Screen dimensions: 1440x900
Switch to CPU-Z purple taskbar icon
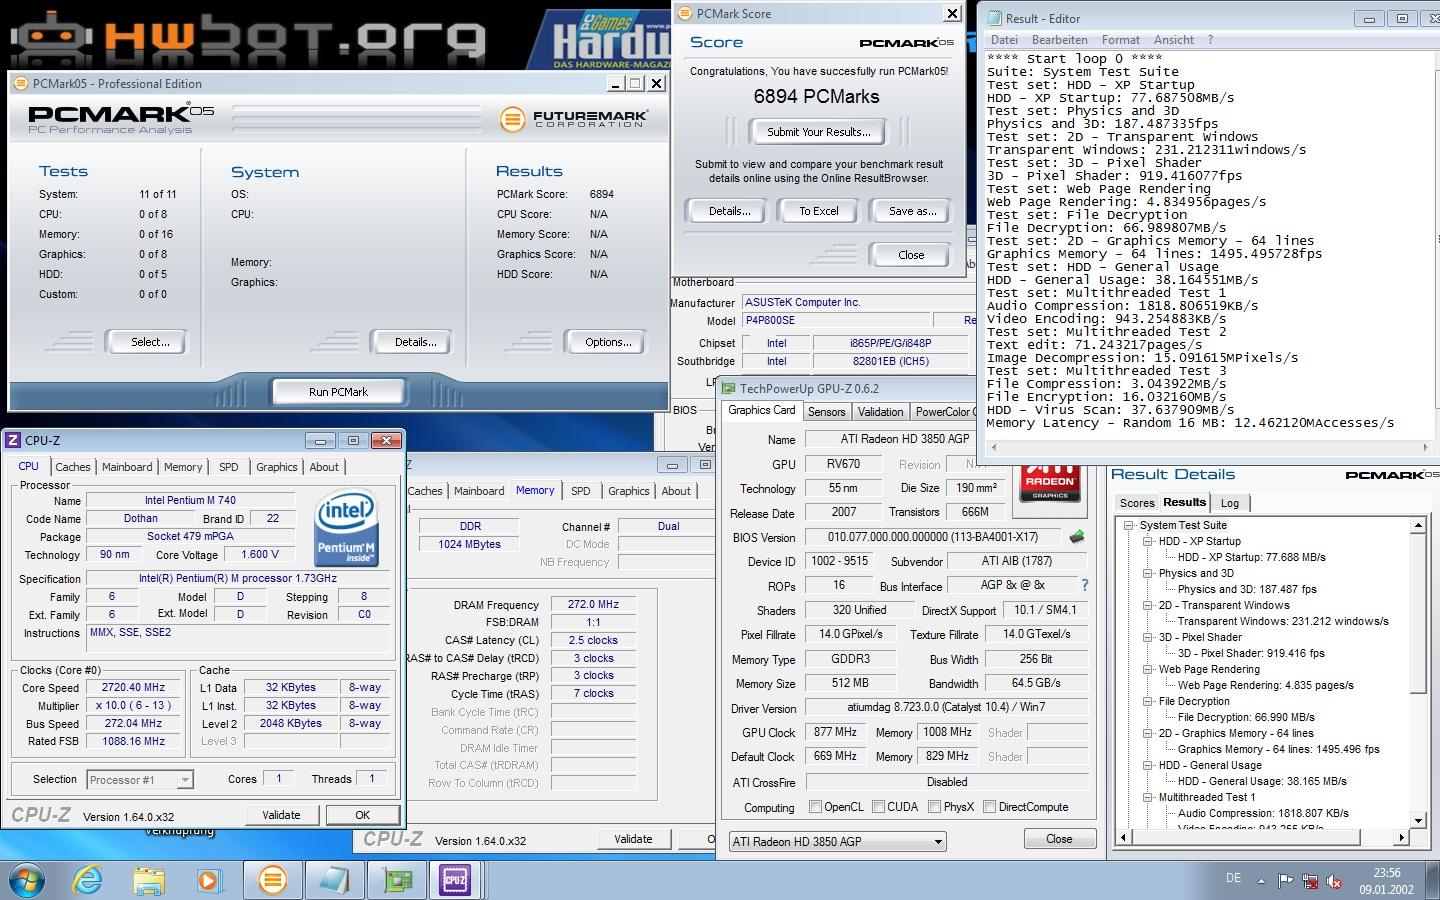pyautogui.click(x=456, y=880)
